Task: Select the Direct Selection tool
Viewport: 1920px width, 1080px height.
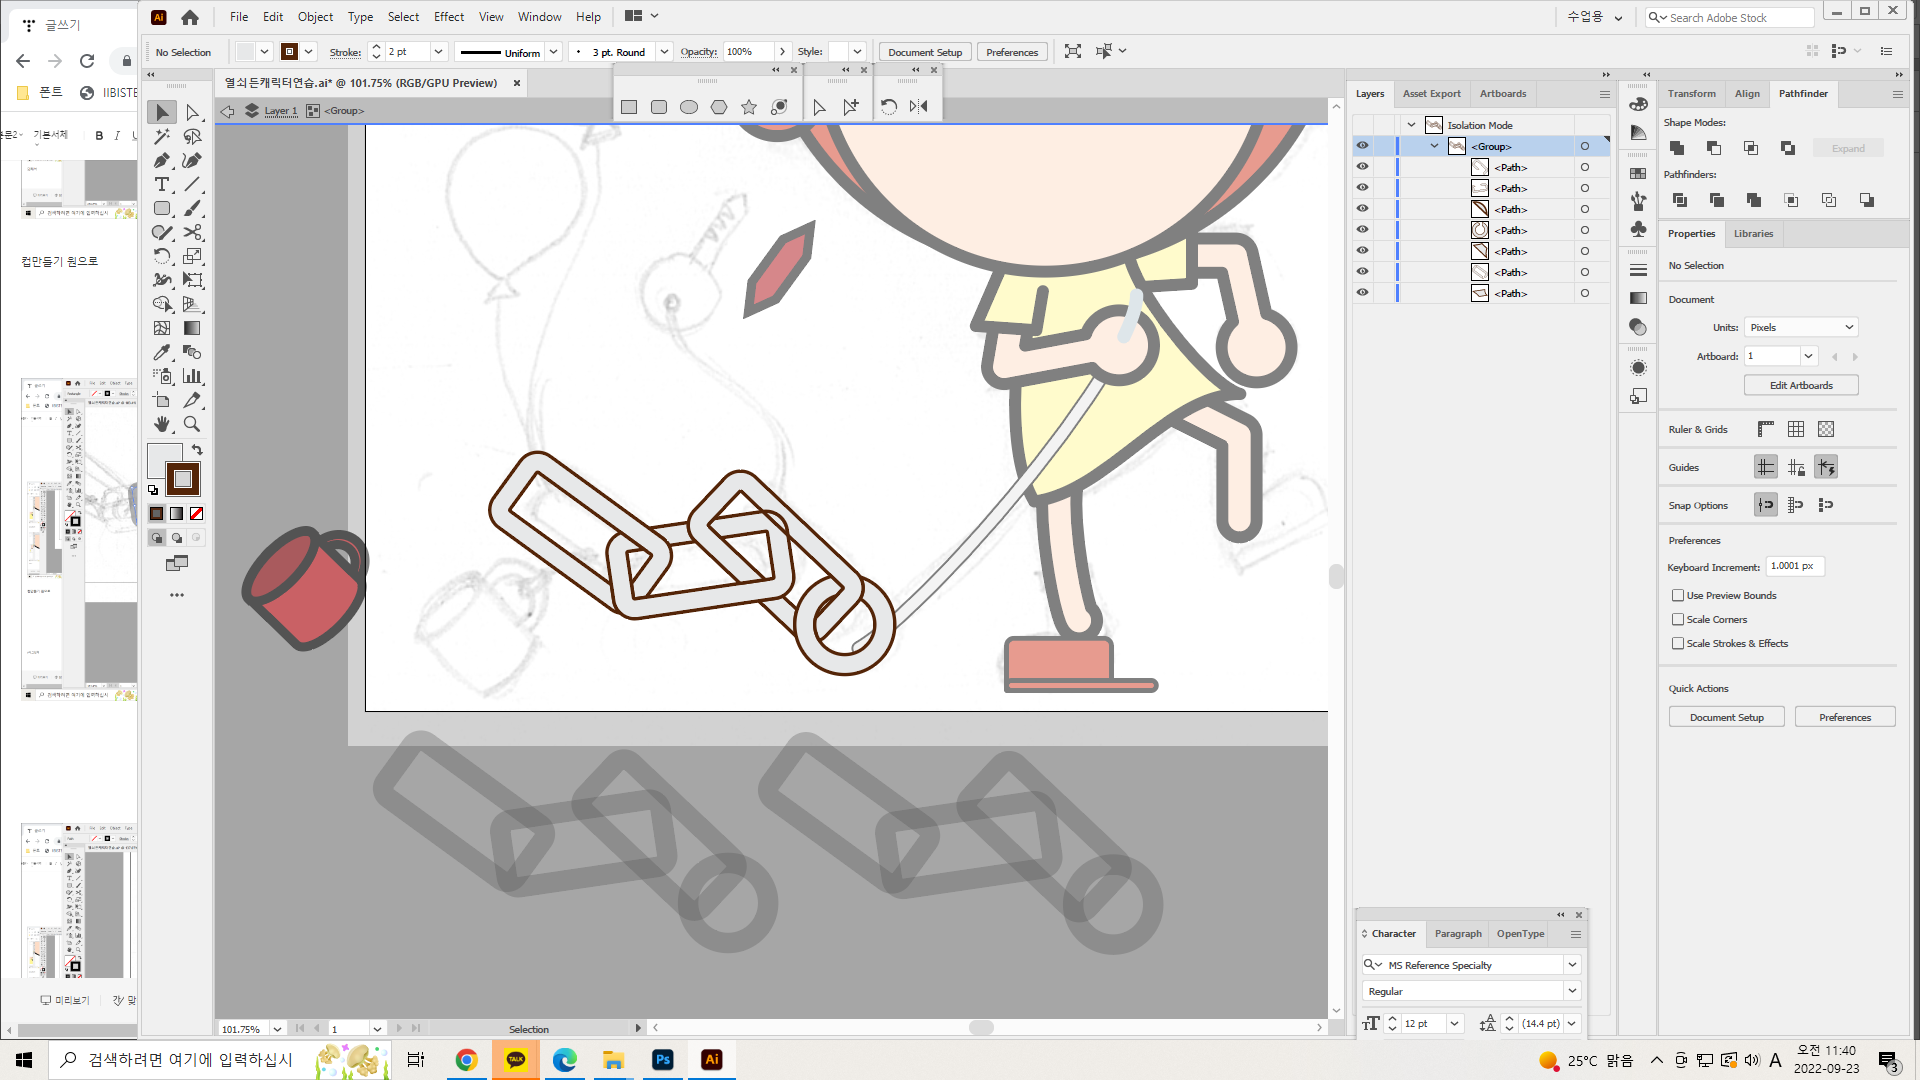Action: pyautogui.click(x=193, y=113)
